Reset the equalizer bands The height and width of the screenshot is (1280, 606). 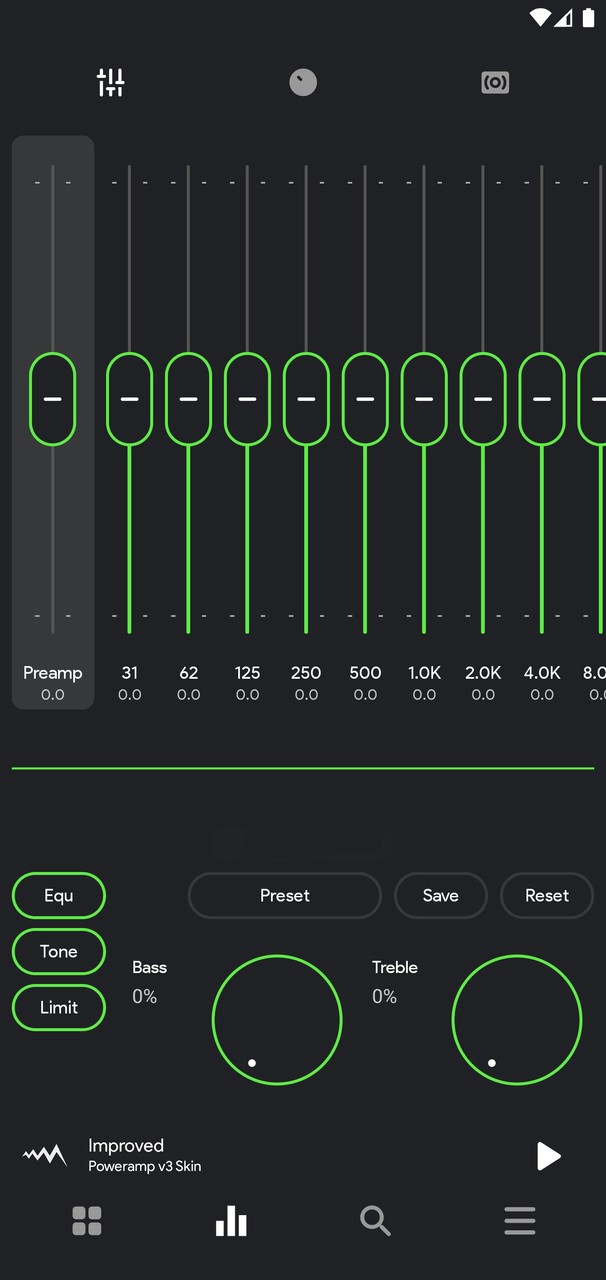[x=547, y=895]
